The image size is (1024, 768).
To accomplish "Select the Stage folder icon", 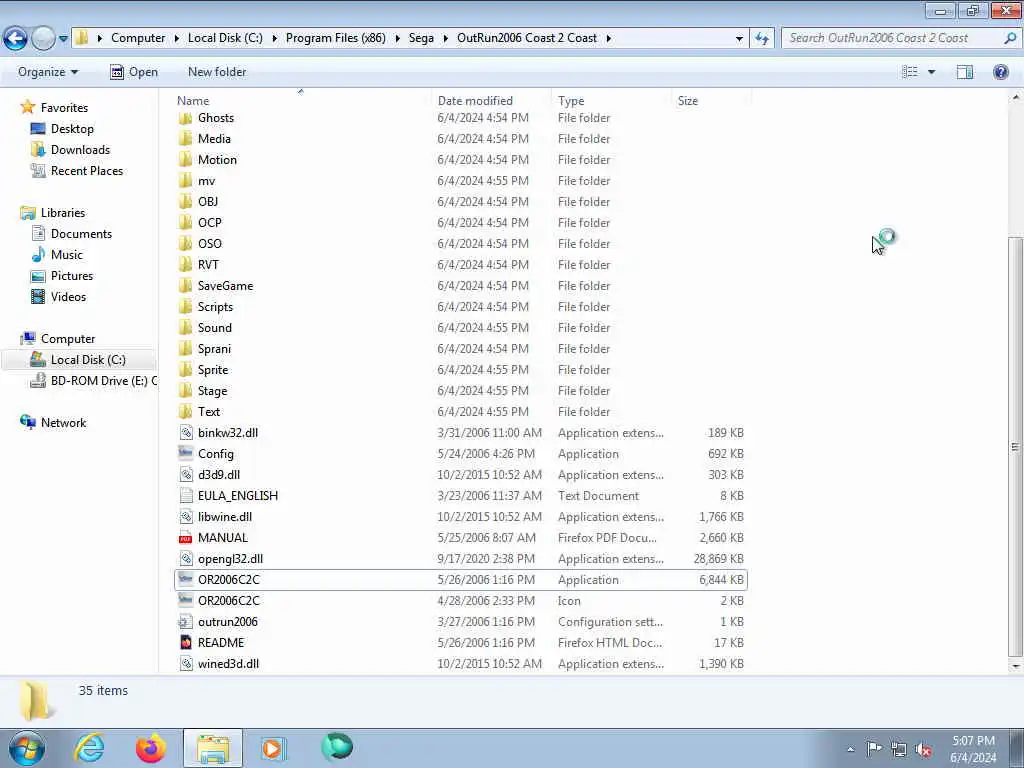I will coord(185,391).
